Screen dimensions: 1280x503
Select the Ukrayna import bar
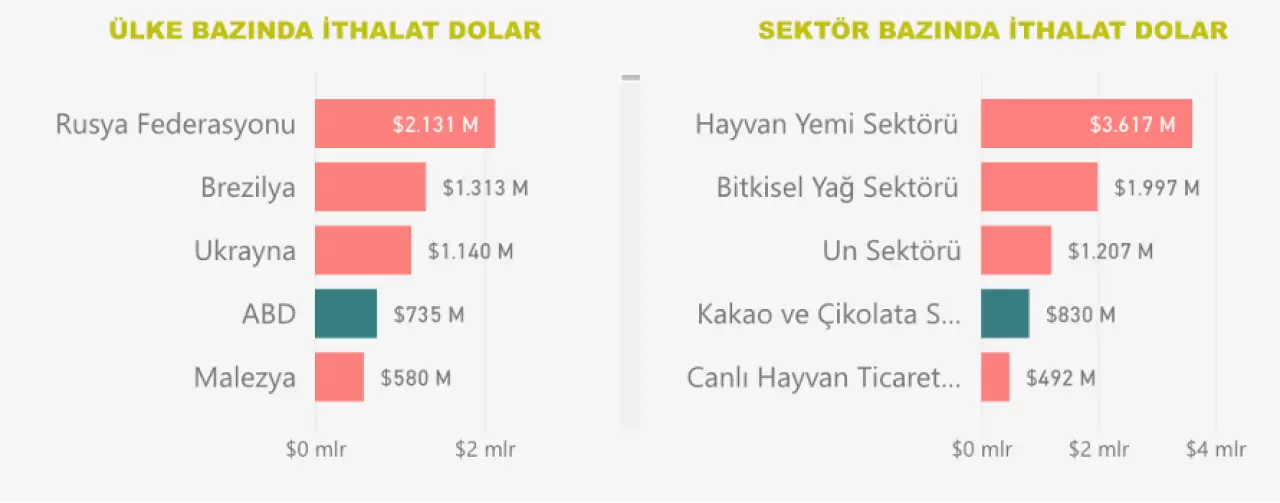[363, 250]
